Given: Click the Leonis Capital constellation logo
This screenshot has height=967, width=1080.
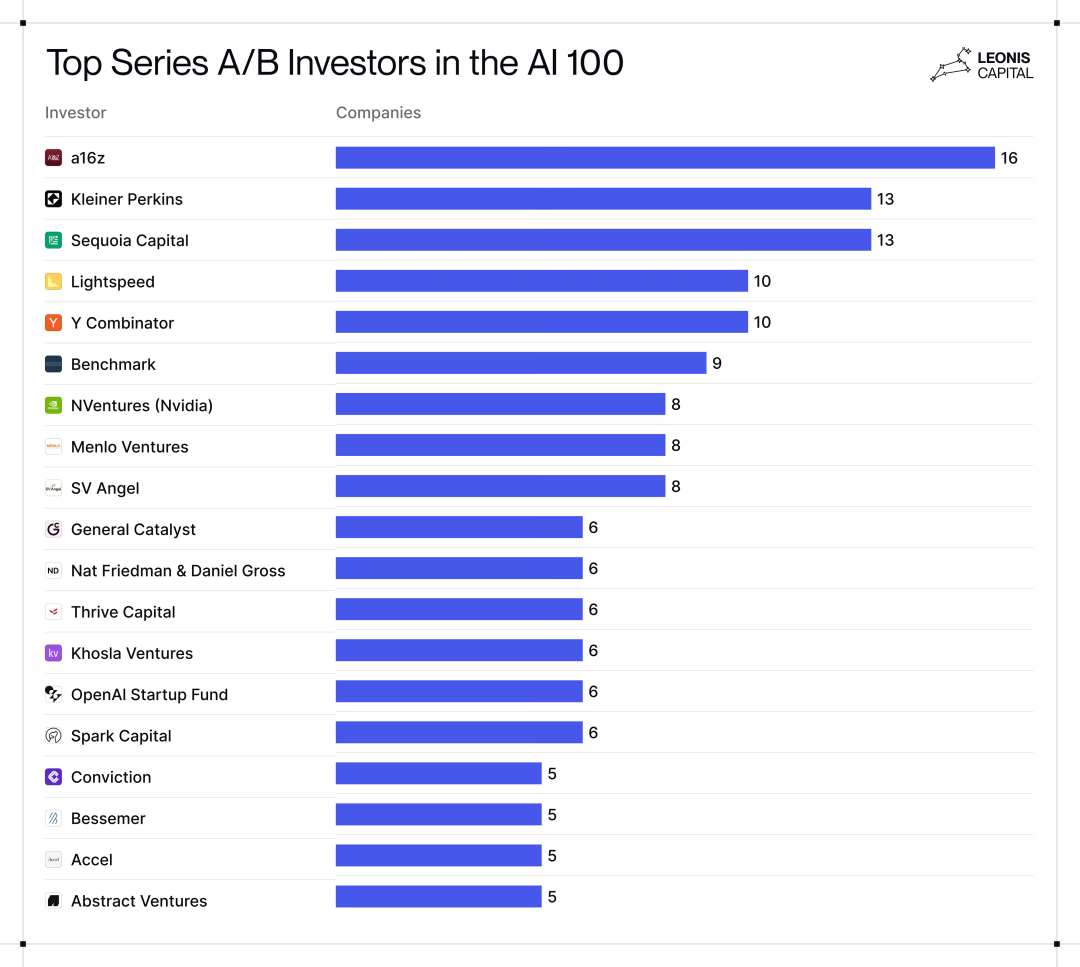Looking at the screenshot, I should click(x=950, y=65).
